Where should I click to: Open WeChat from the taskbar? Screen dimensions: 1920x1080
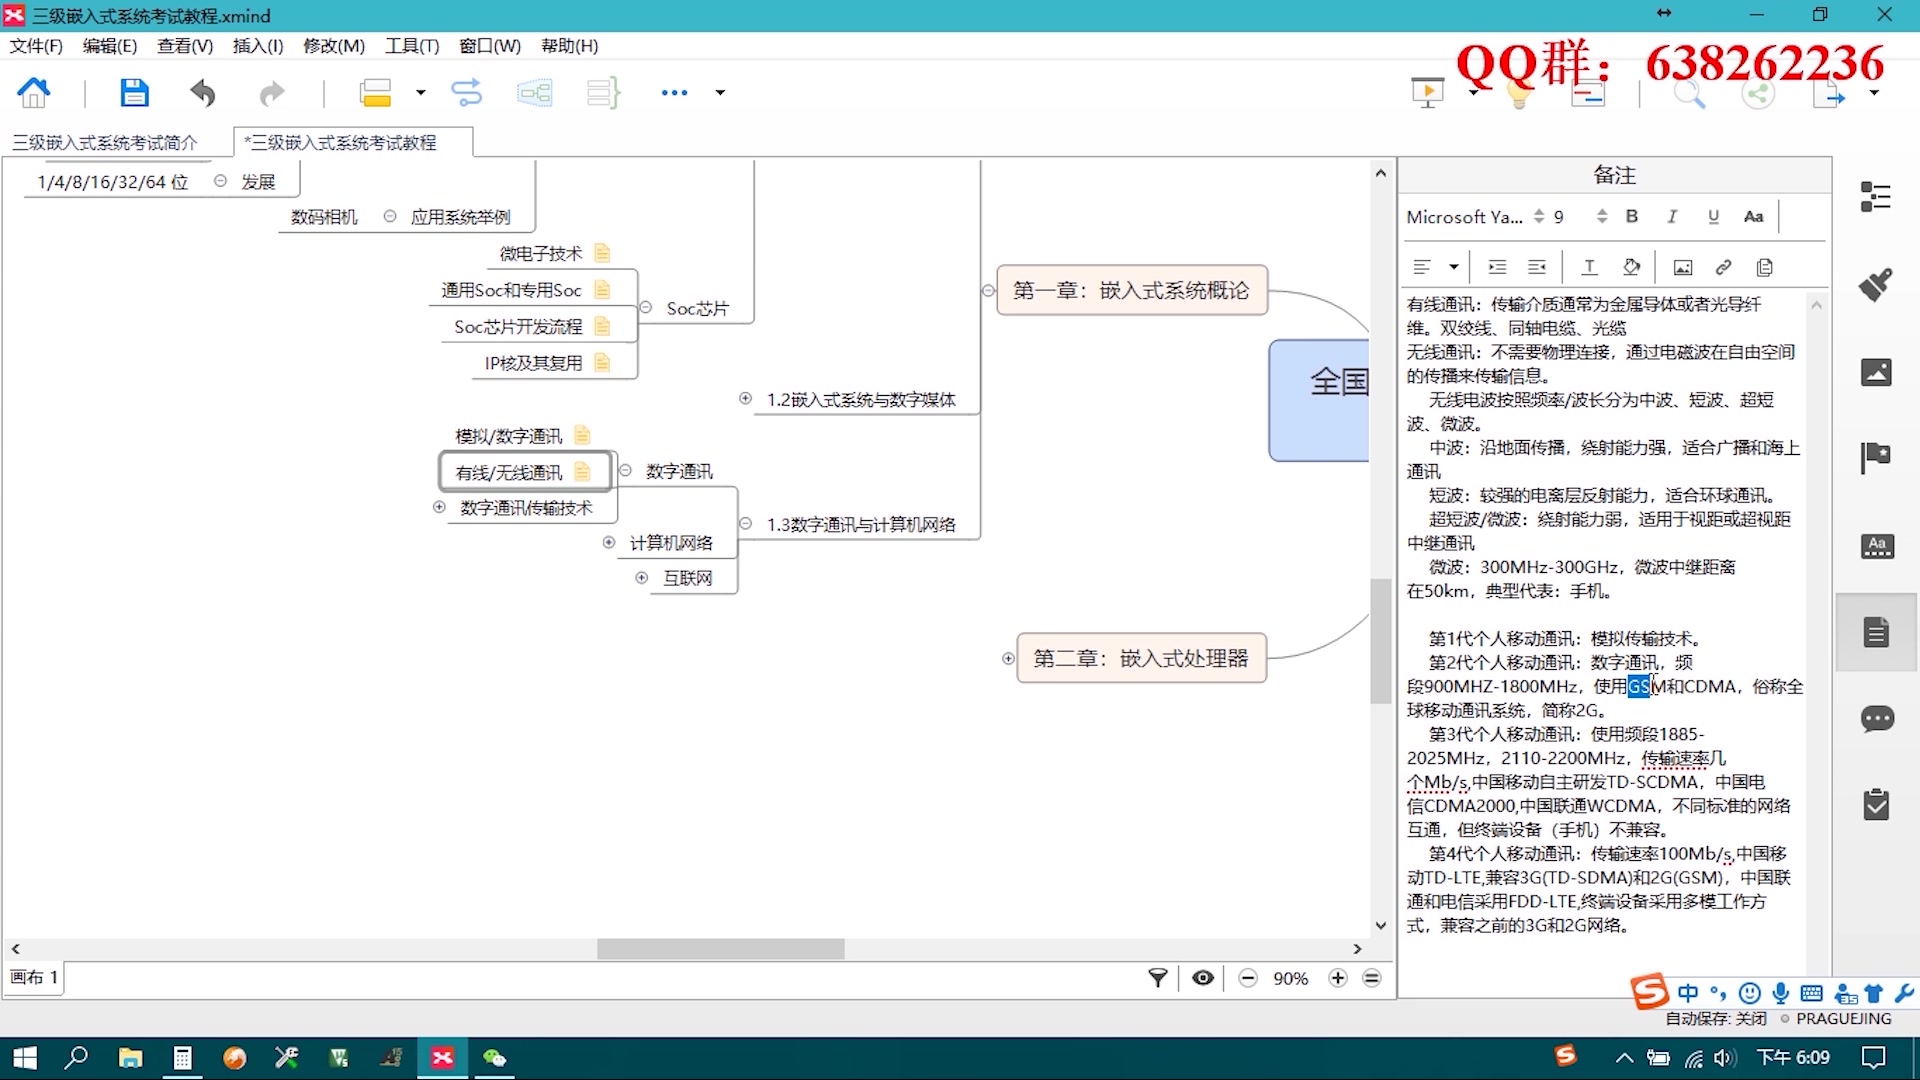494,1058
